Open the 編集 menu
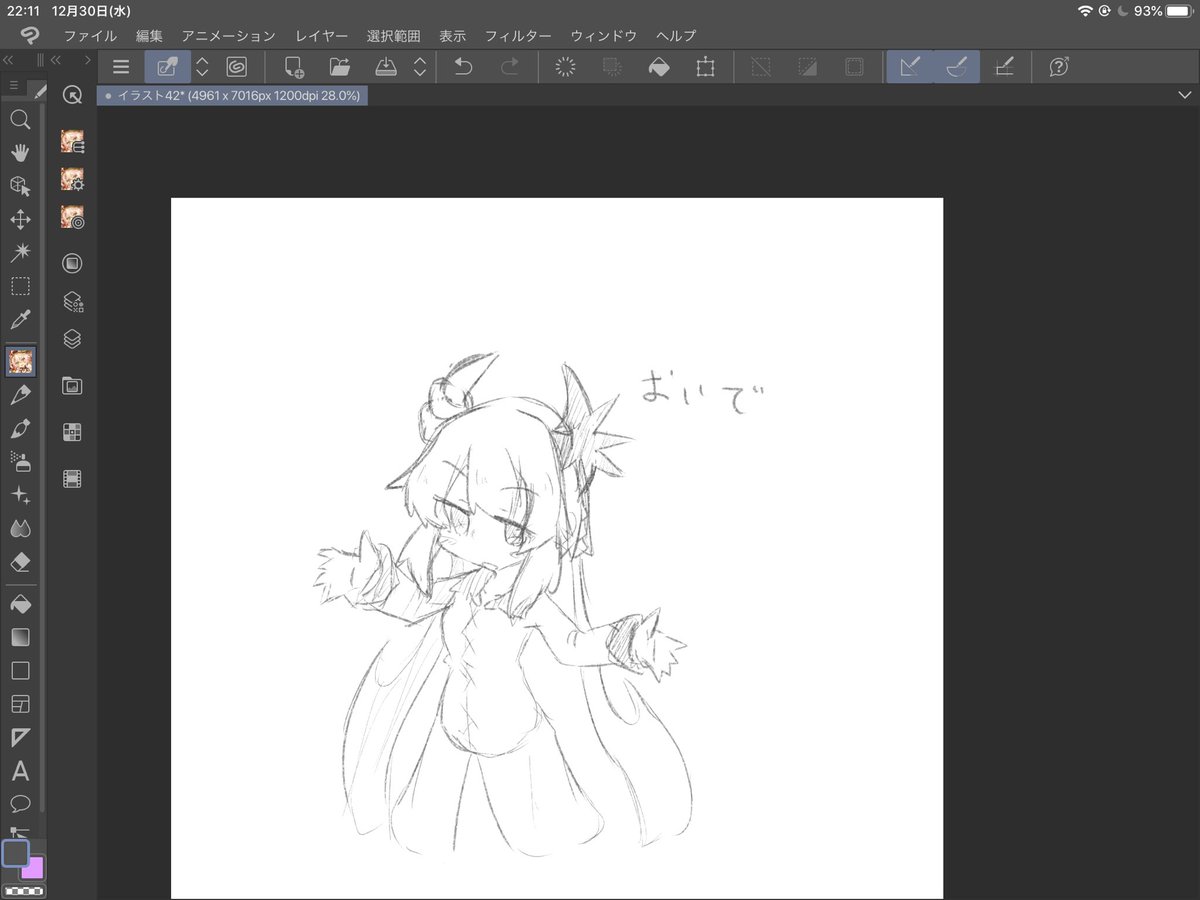Screen dimensions: 1200x900 point(149,35)
